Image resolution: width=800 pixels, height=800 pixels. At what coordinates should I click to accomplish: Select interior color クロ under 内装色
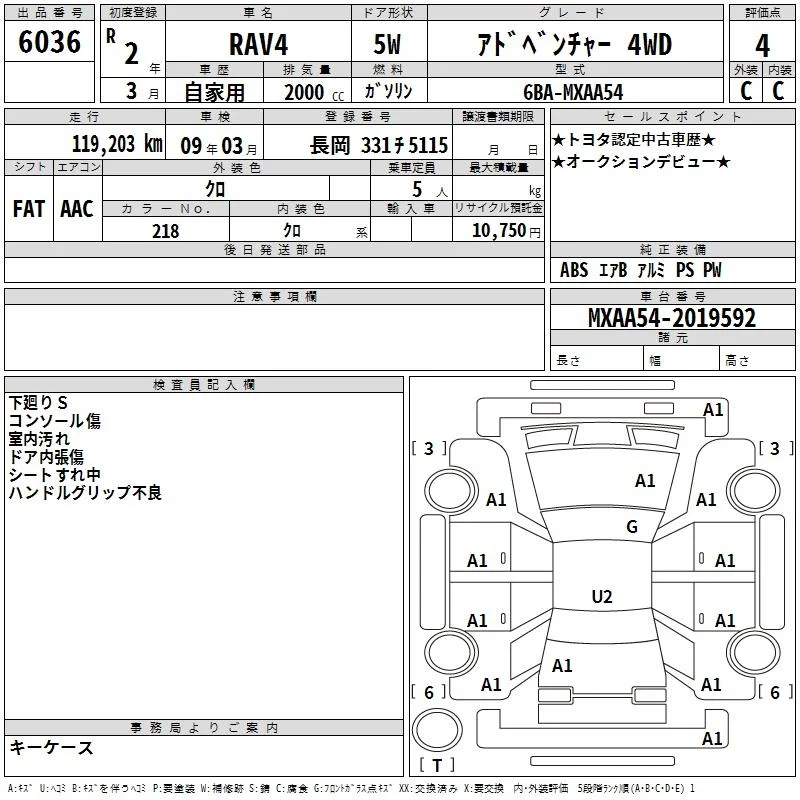pyautogui.click(x=292, y=231)
